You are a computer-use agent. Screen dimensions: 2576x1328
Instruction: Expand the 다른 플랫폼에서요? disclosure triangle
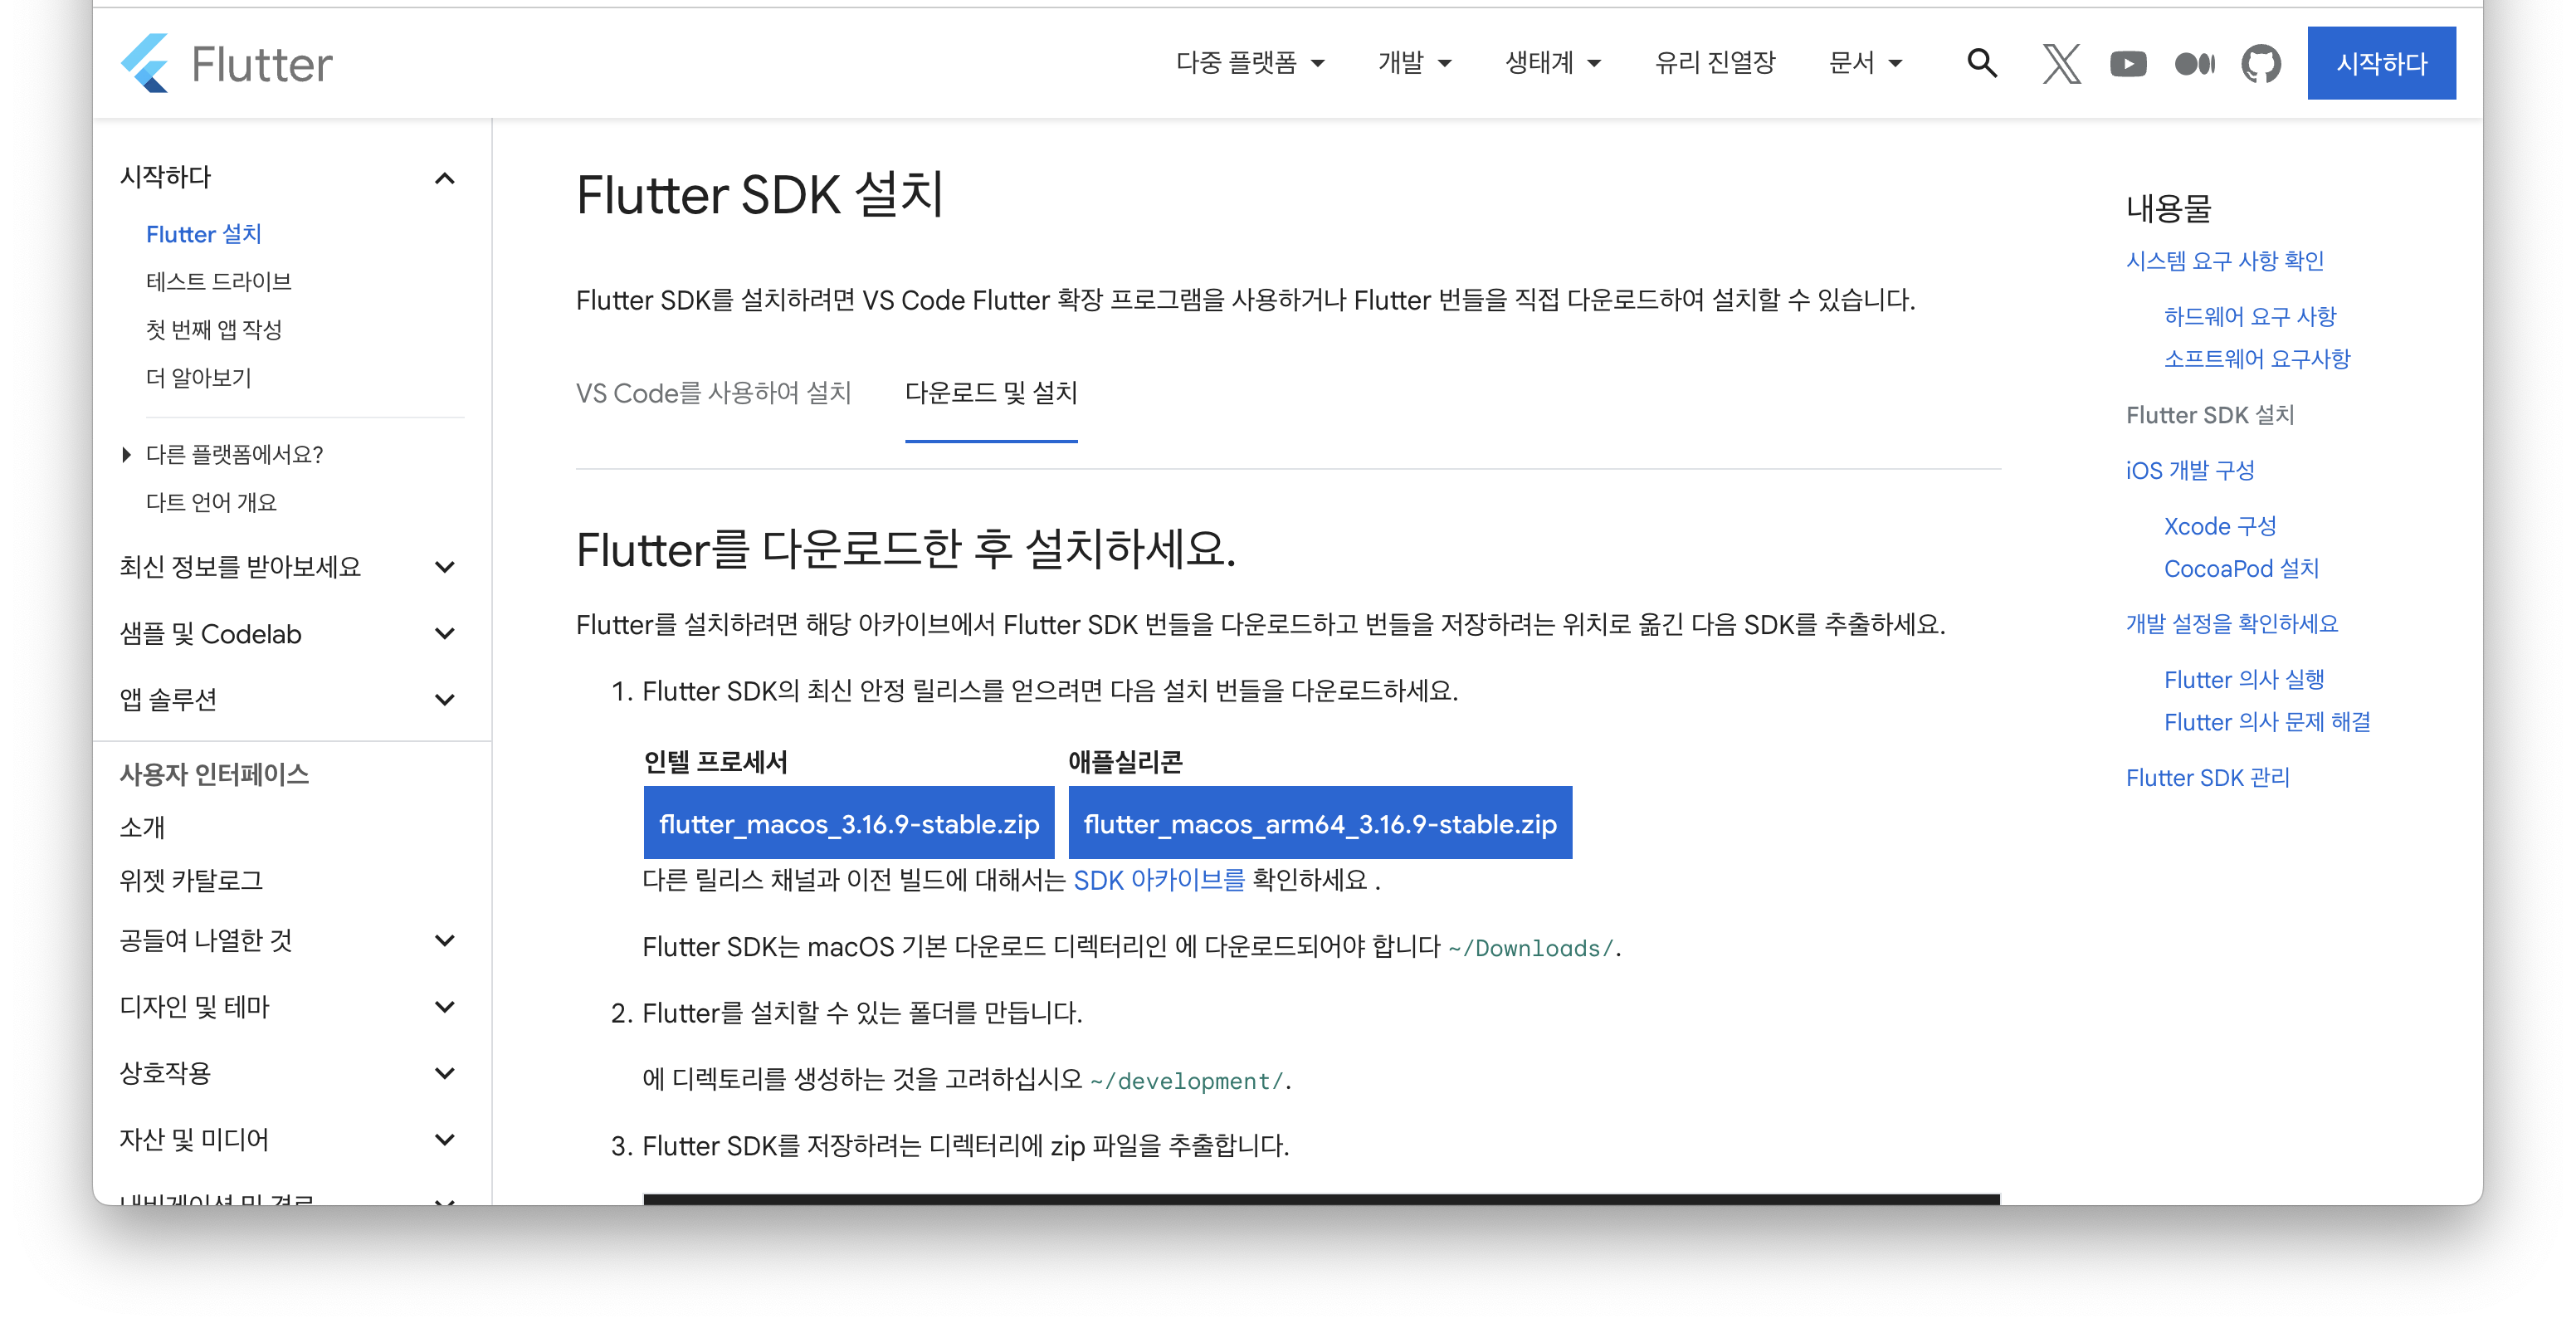coord(126,455)
